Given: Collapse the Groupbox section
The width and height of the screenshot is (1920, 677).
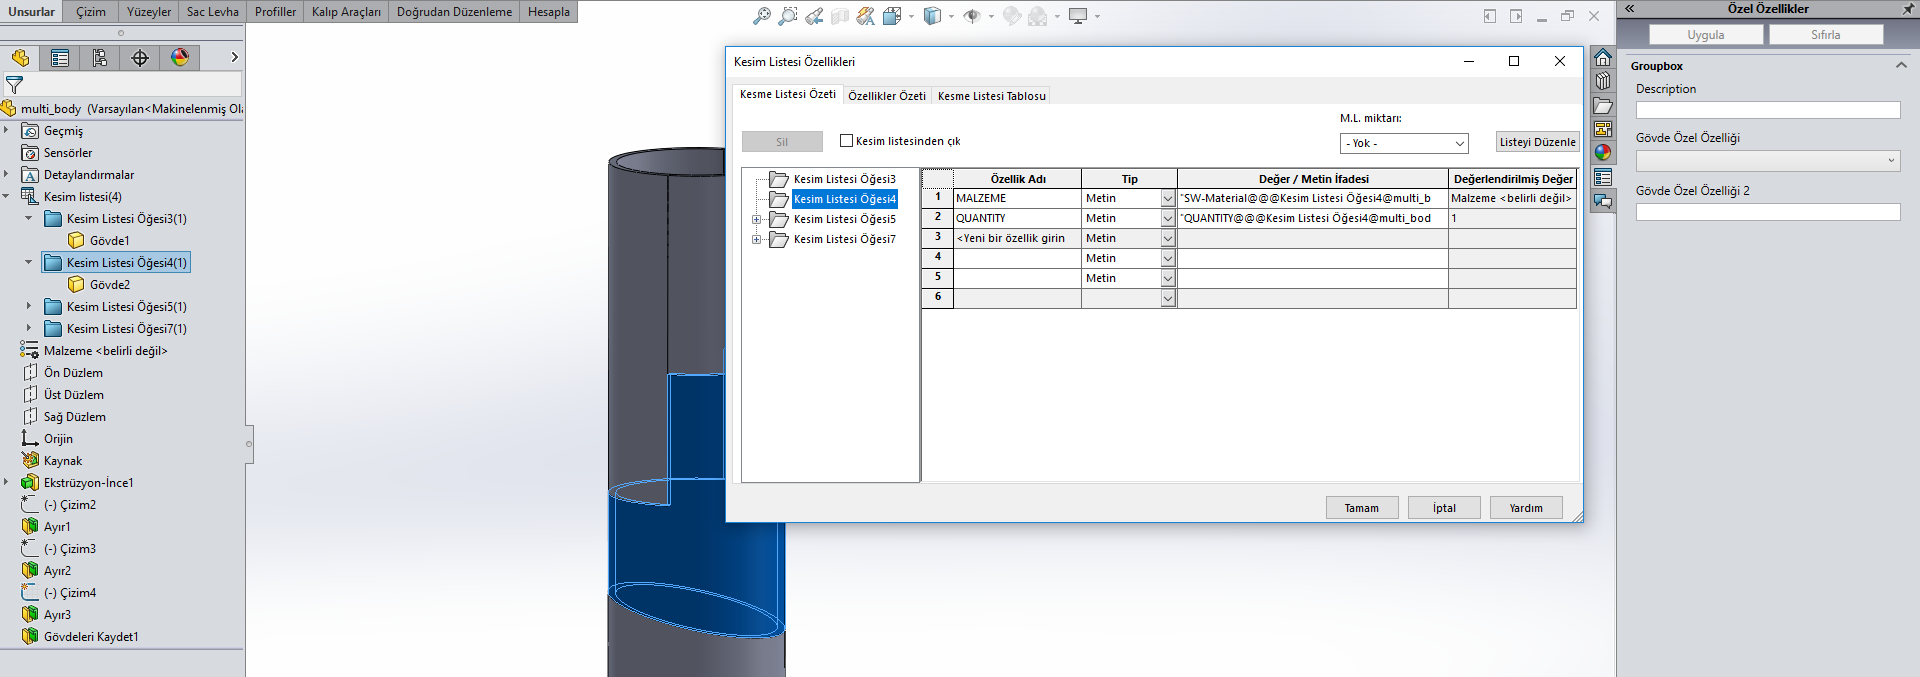Looking at the screenshot, I should [x=1901, y=66].
